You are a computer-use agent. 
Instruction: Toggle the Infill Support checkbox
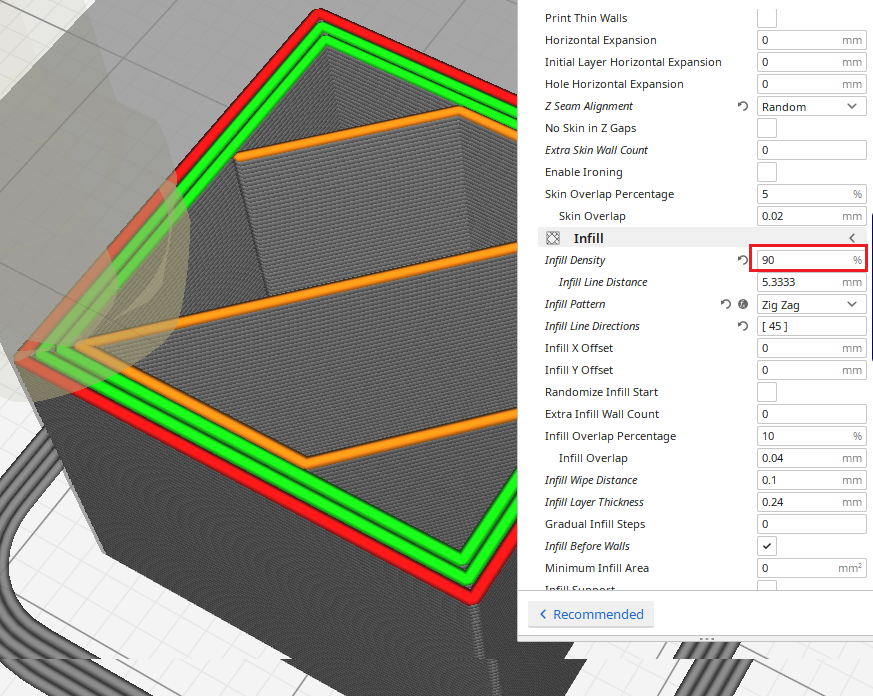(767, 585)
